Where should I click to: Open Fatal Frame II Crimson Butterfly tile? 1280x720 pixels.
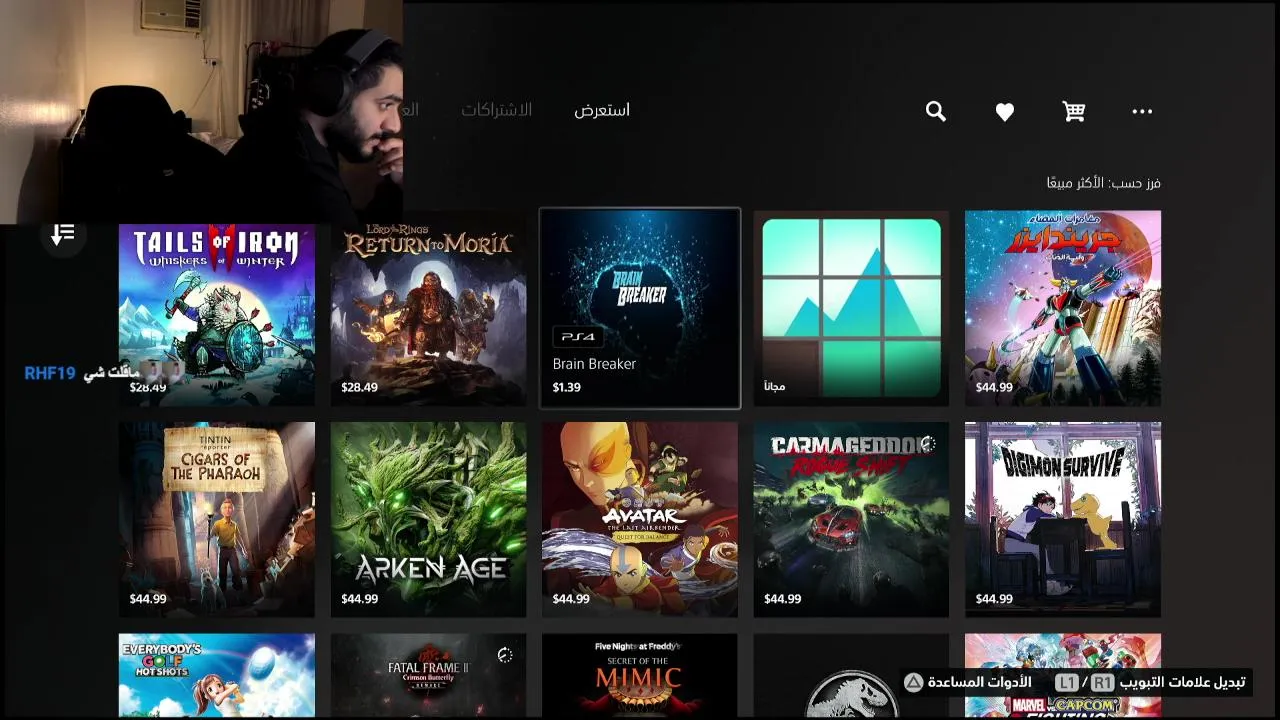pos(428,676)
